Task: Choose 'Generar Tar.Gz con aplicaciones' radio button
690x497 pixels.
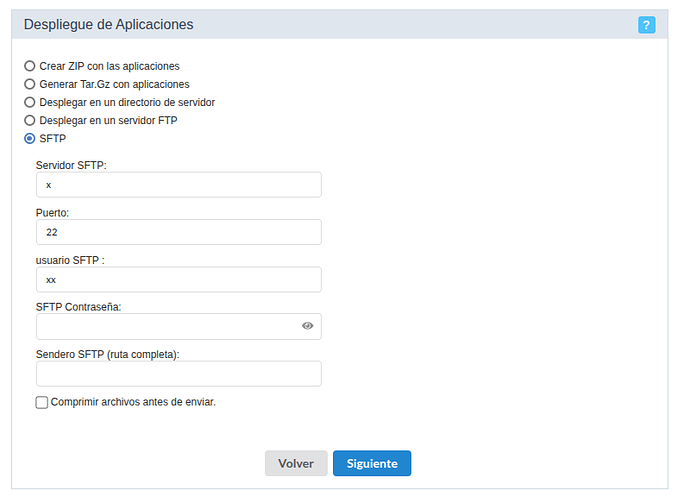Action: [x=30, y=84]
